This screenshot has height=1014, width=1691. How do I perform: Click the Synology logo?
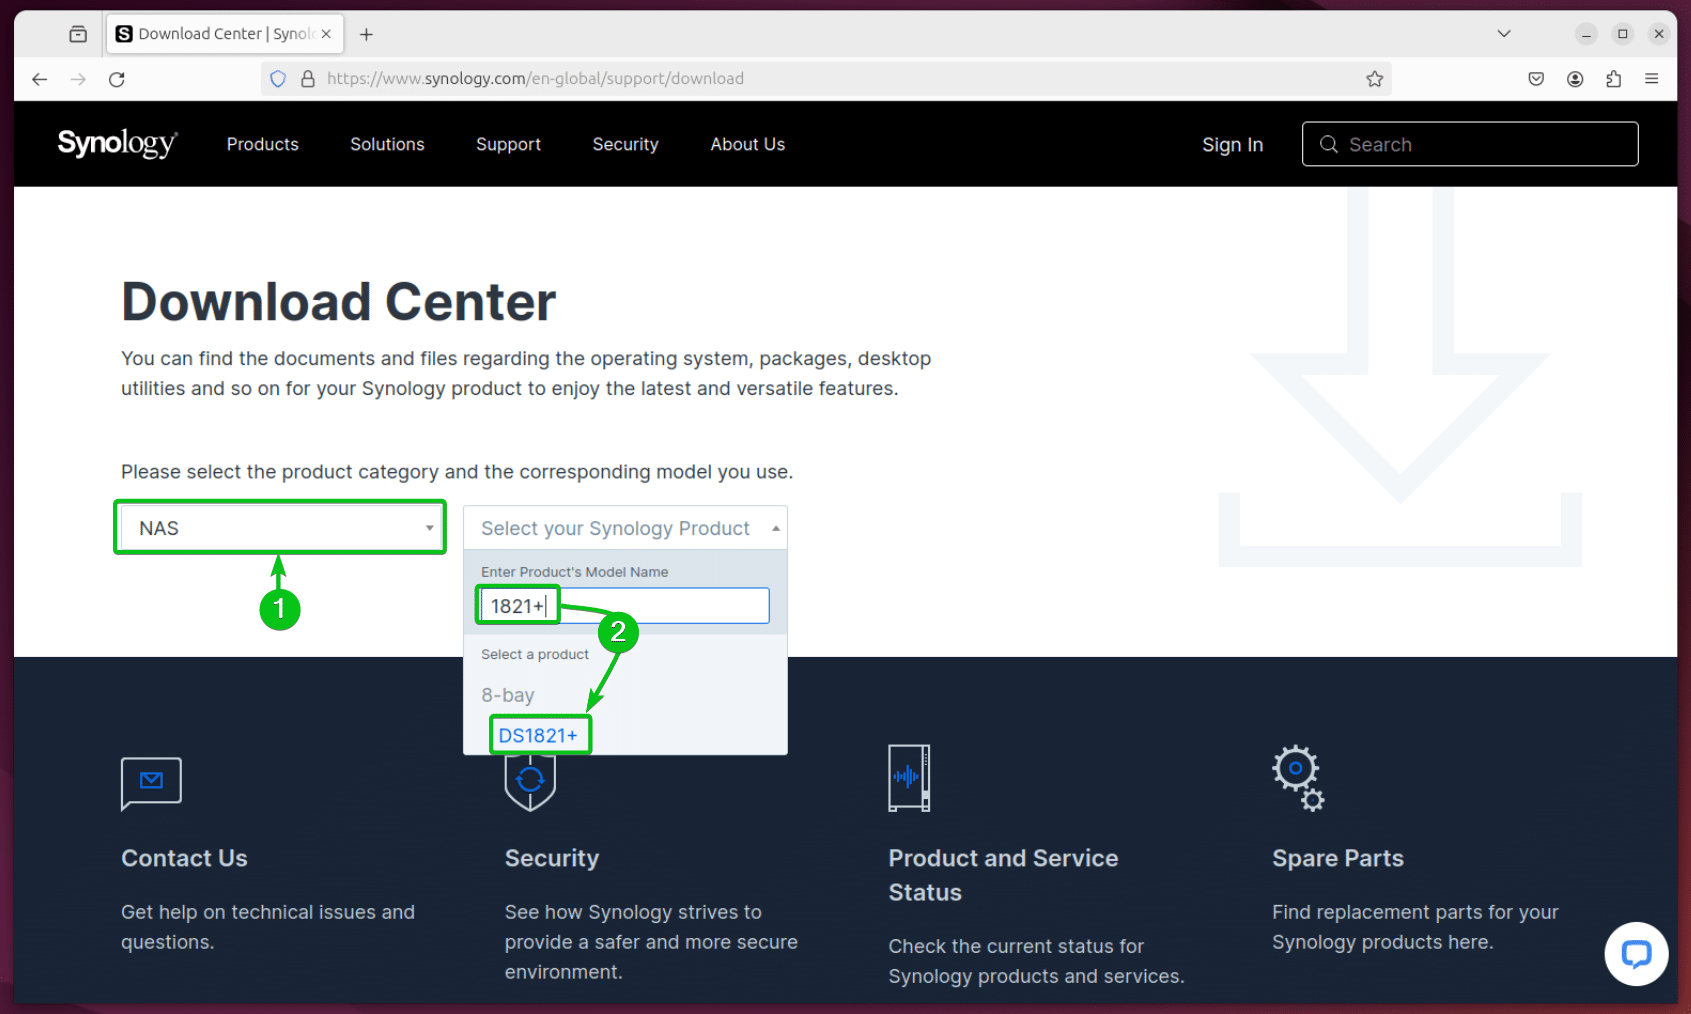coord(116,143)
